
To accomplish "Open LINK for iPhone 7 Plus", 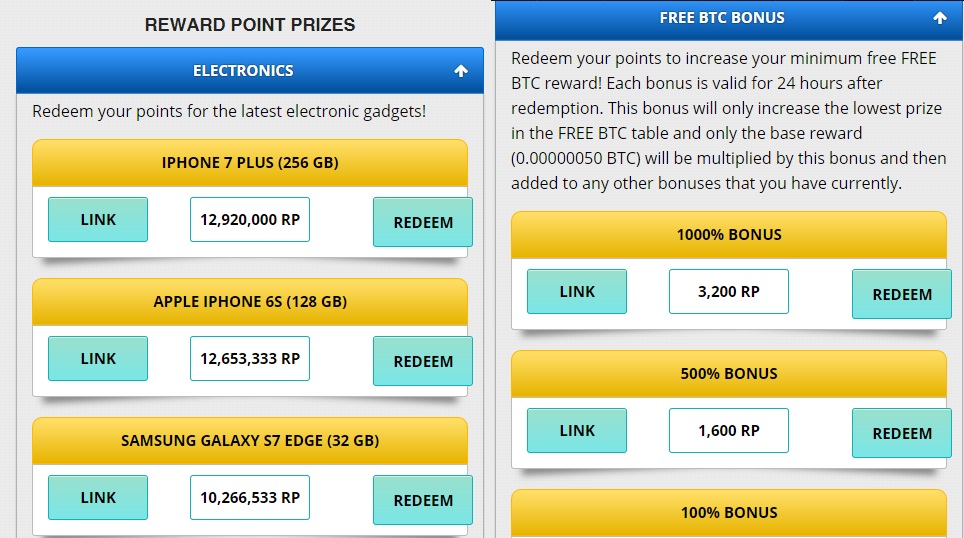I will click(x=98, y=220).
